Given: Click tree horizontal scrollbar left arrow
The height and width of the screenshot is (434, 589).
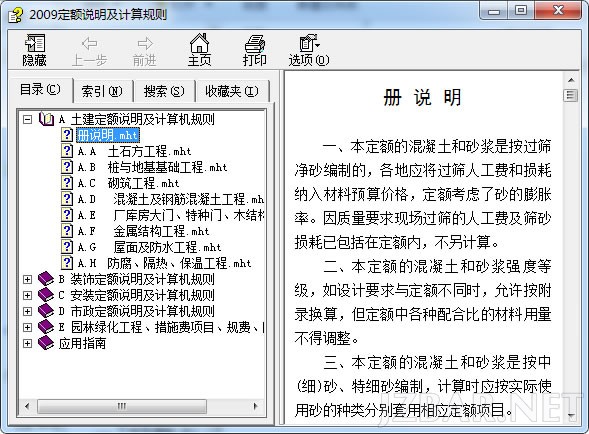Looking at the screenshot, I should (27, 406).
